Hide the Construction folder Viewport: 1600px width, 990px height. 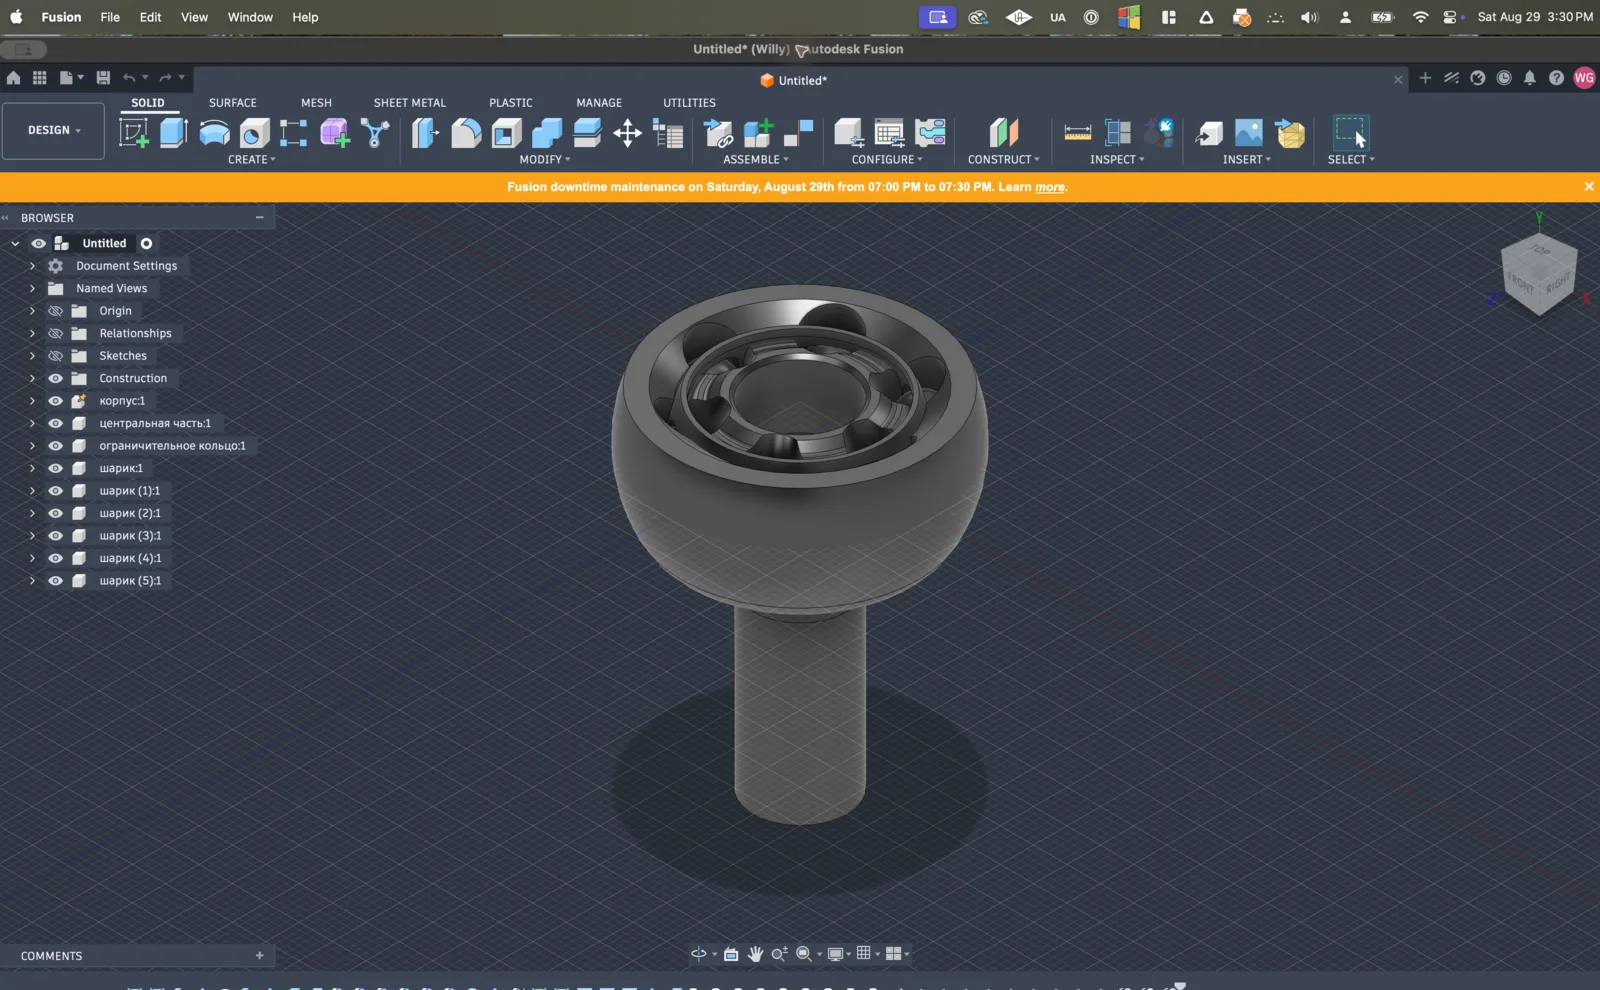click(56, 378)
